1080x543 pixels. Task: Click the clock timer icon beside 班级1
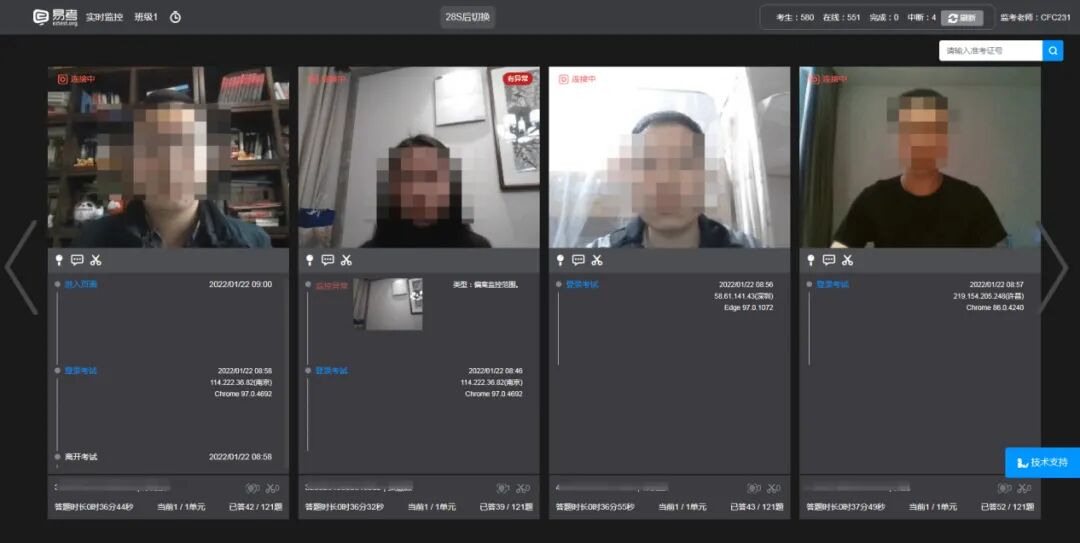(x=176, y=17)
